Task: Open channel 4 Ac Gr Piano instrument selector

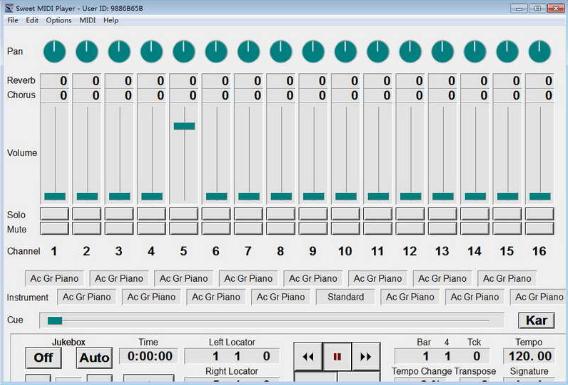Action: tap(151, 297)
